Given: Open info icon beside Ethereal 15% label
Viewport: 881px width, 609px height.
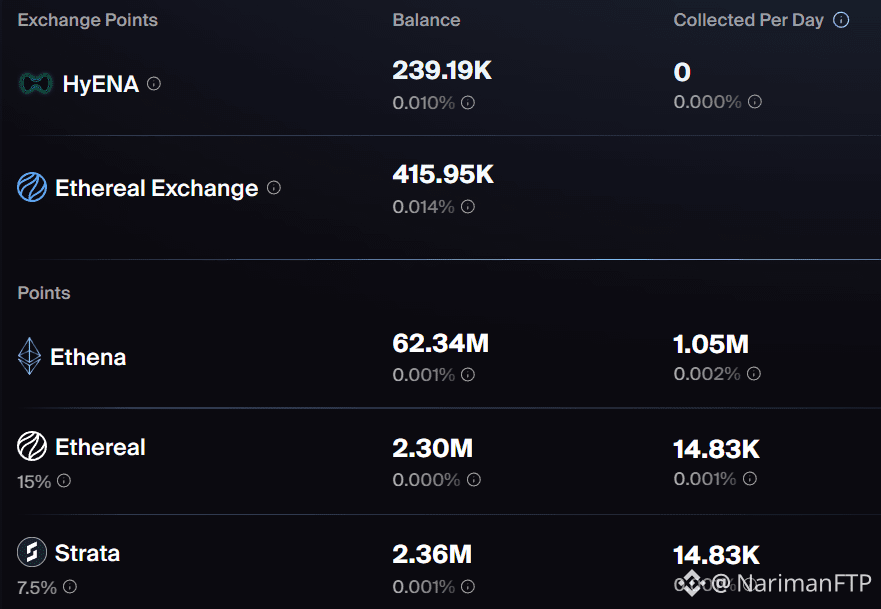Looking at the screenshot, I should point(64,481).
